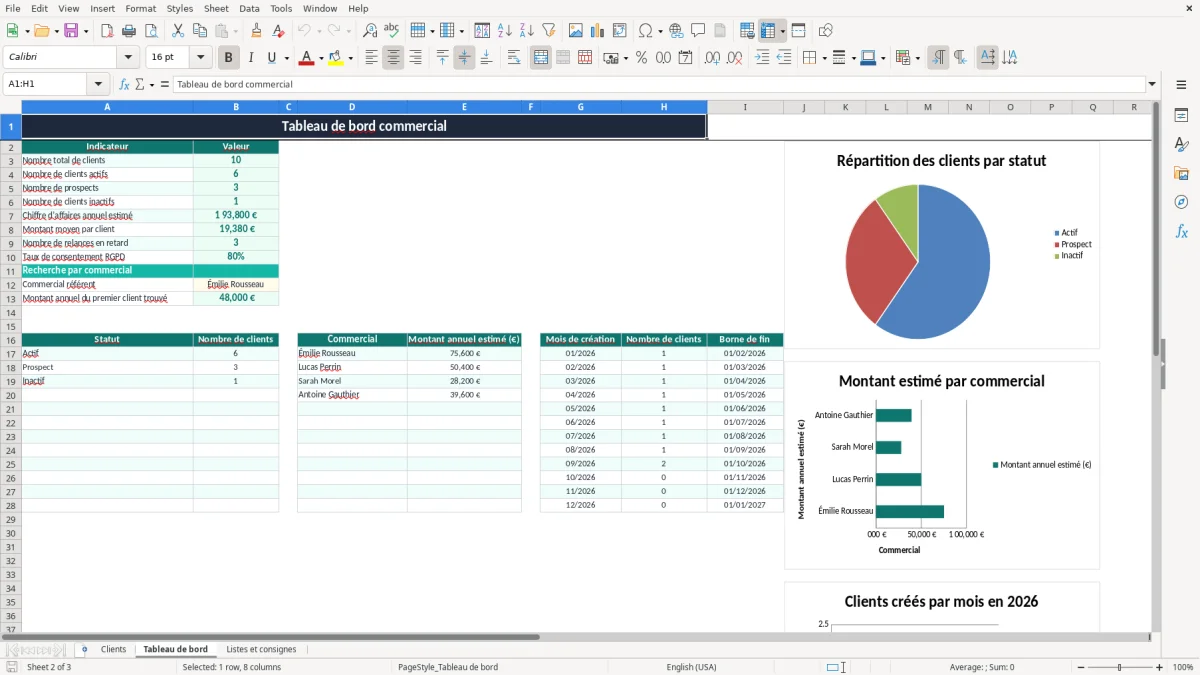Image resolution: width=1200 pixels, height=675 pixels.
Task: Click Add Decimal Place icon
Action: click(x=713, y=58)
